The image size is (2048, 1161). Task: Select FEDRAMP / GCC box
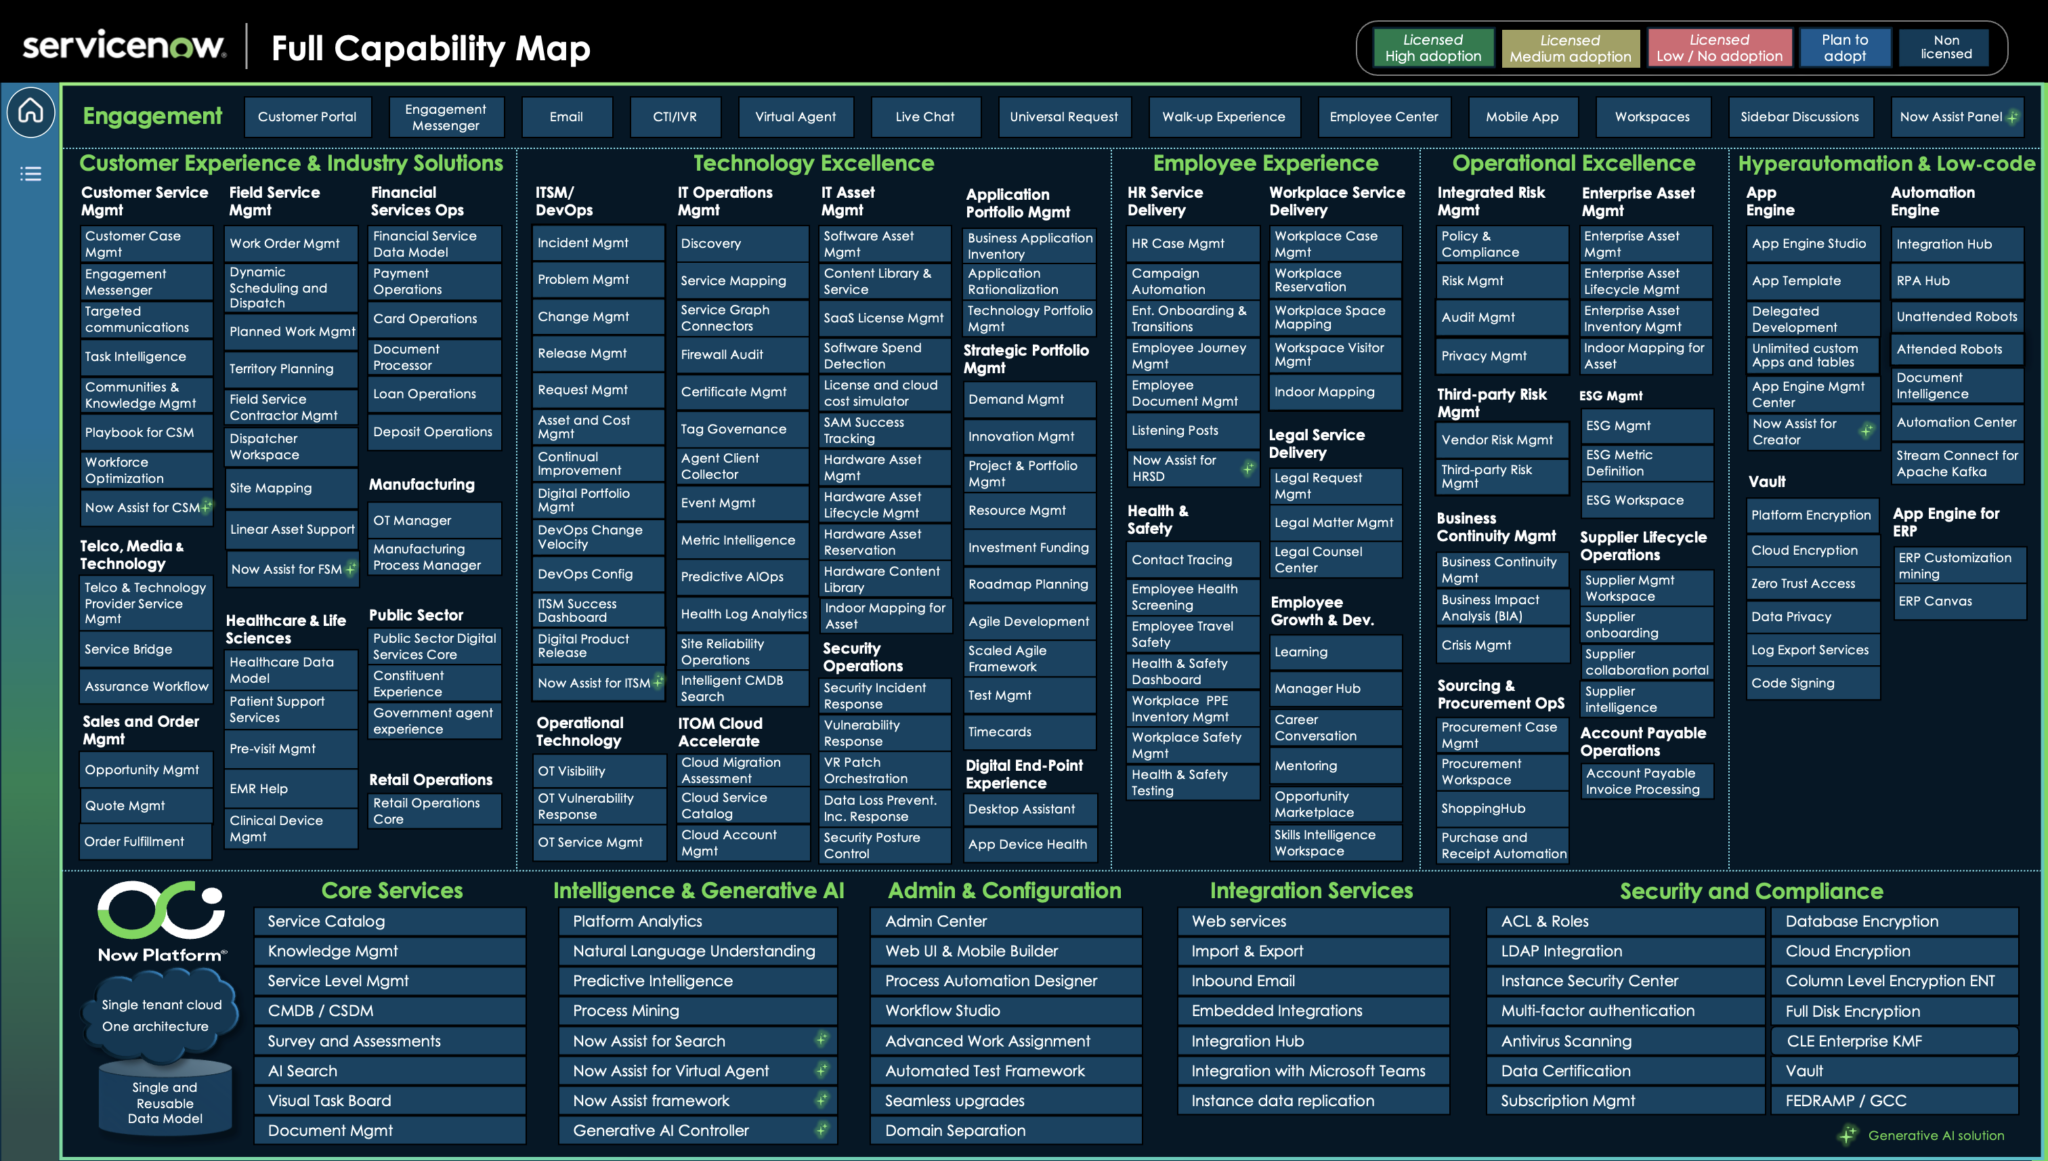point(1895,1100)
